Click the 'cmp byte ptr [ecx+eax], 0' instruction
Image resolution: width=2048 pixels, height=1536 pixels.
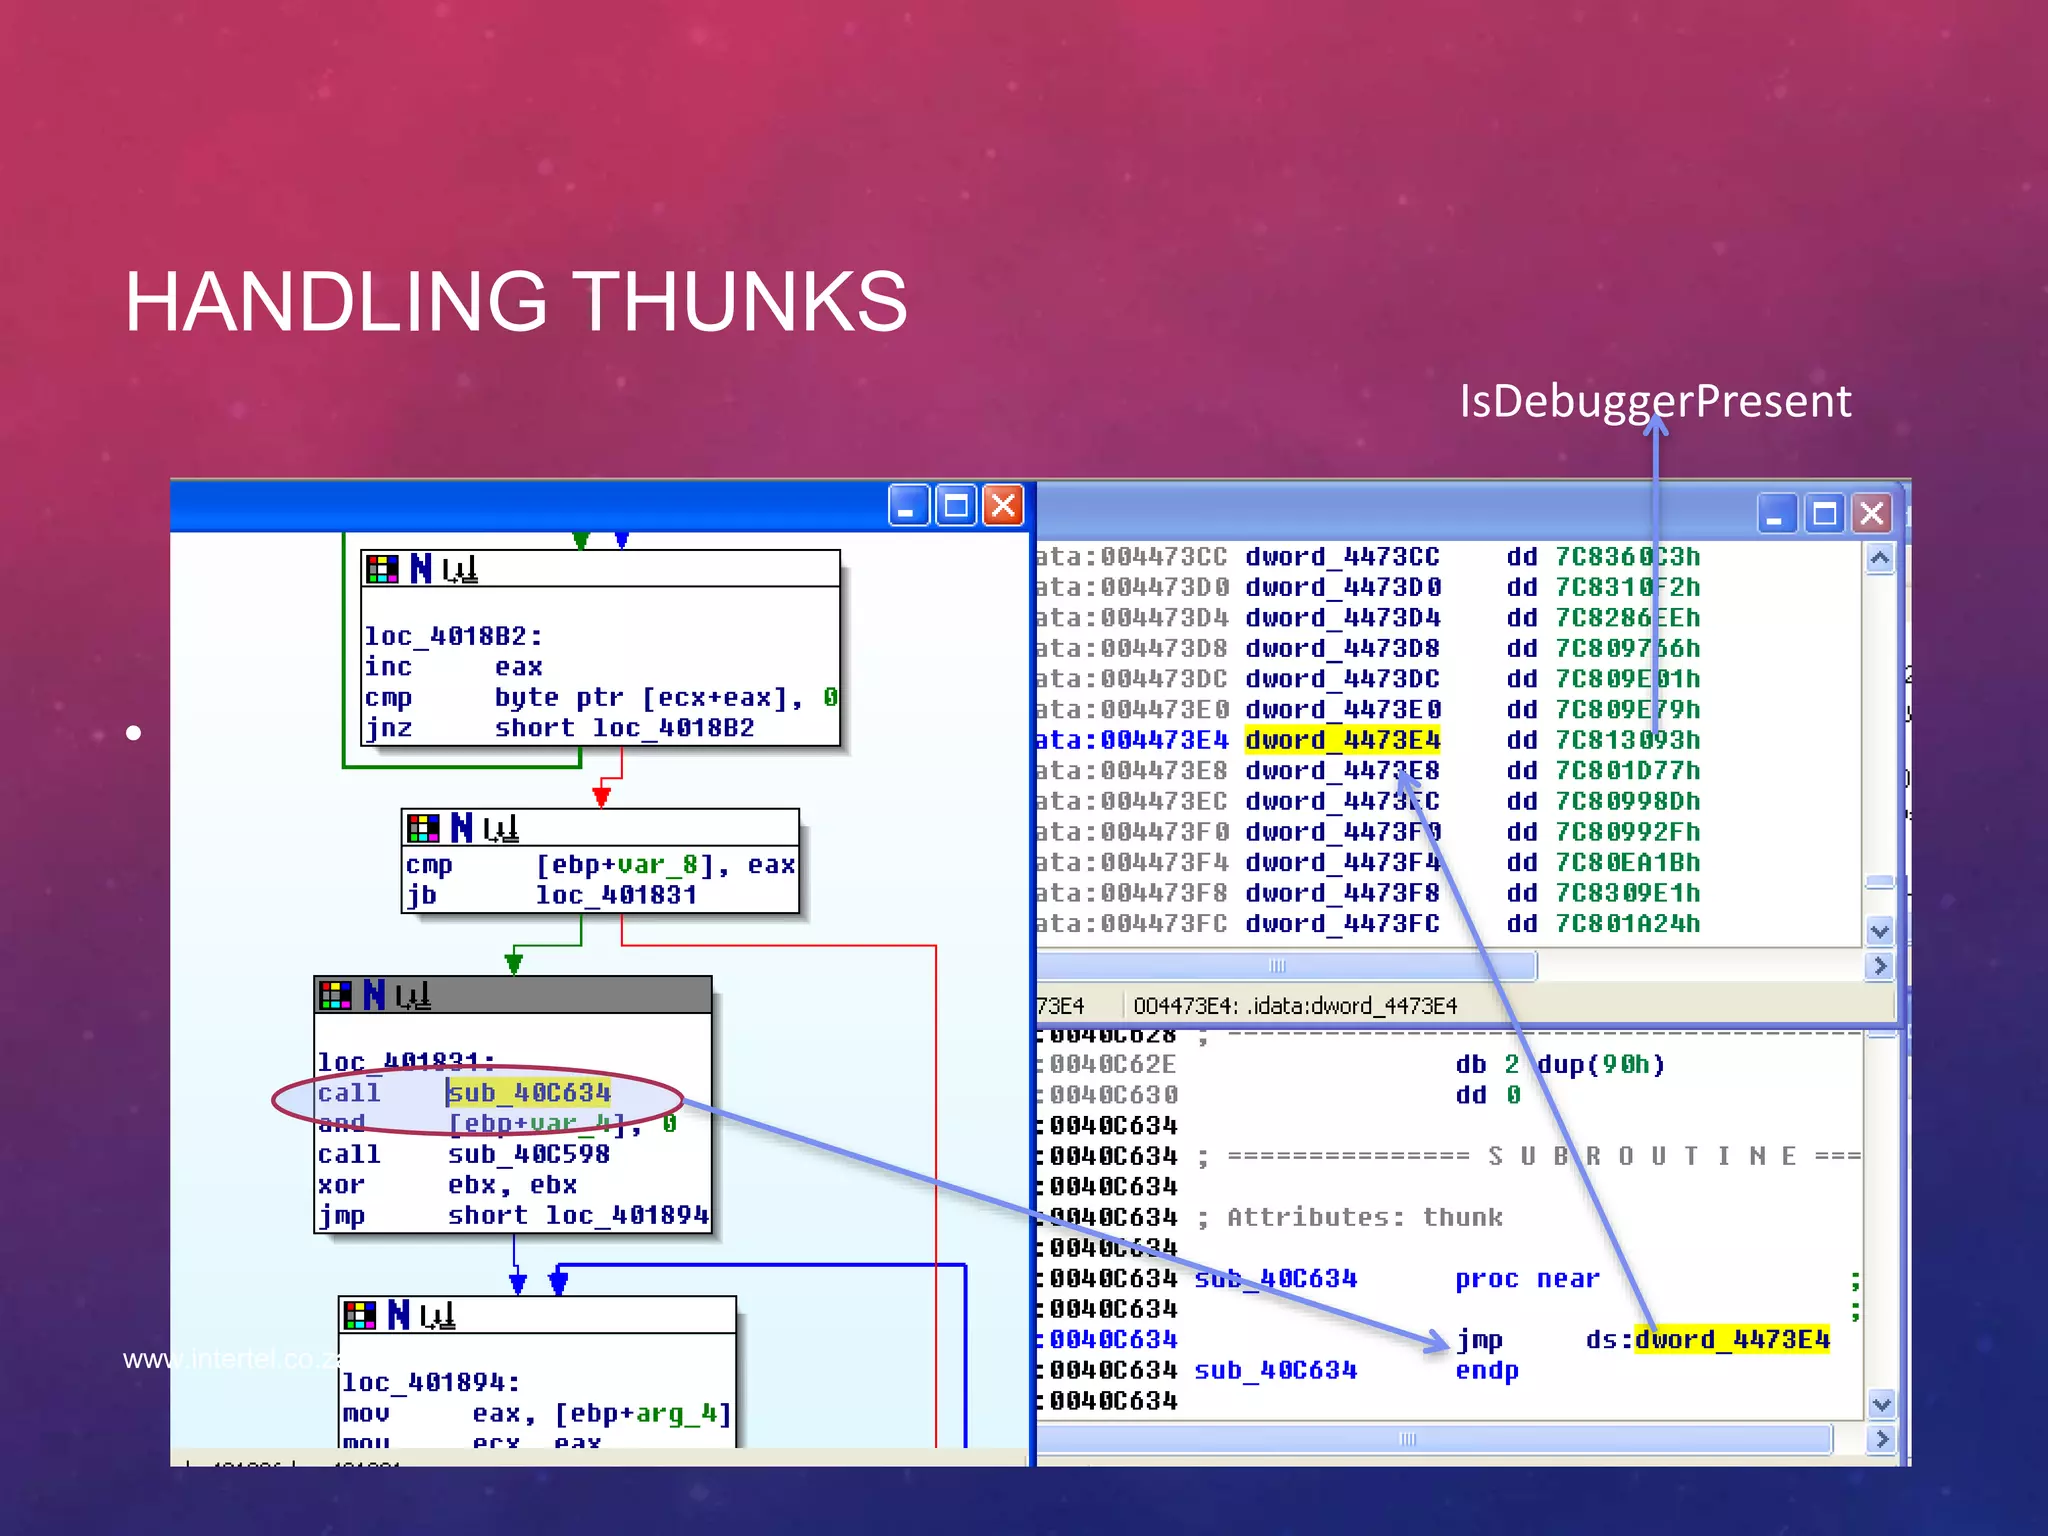(x=601, y=697)
